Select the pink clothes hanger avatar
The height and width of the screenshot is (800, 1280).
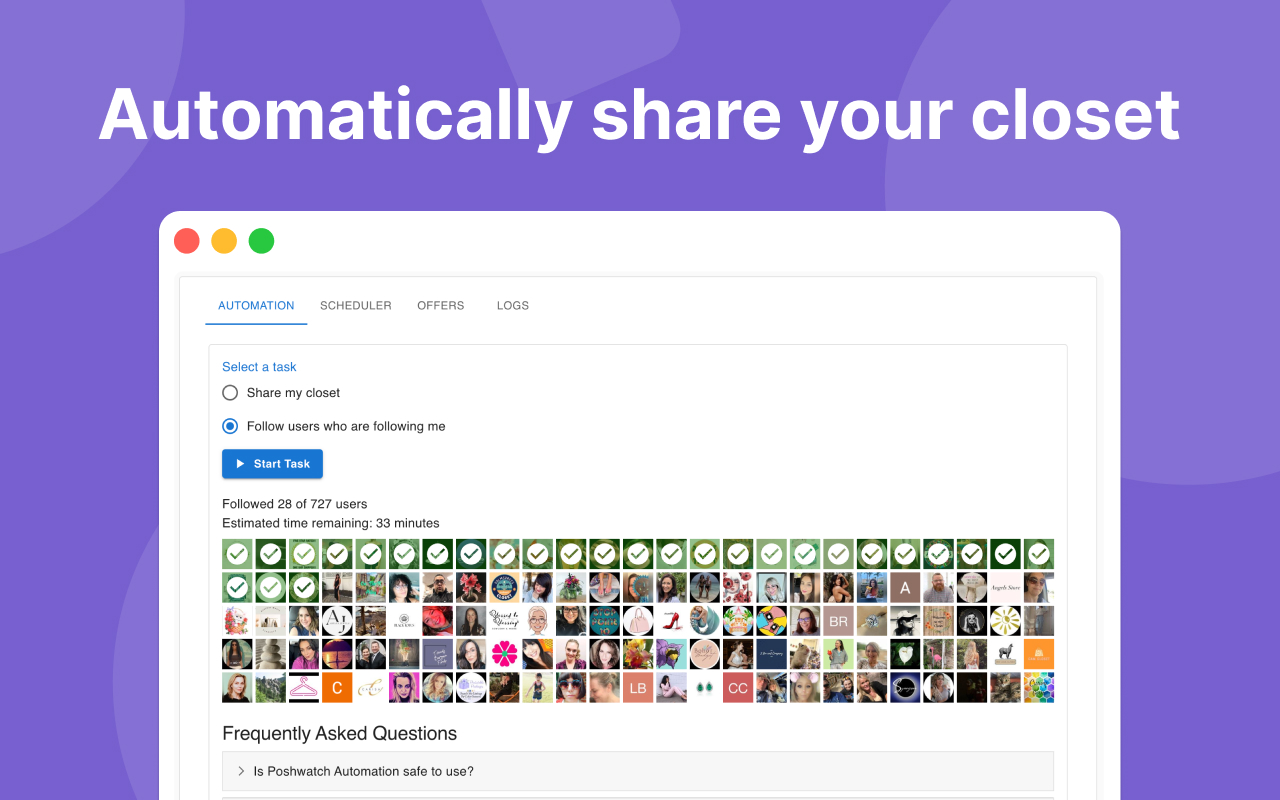[304, 687]
